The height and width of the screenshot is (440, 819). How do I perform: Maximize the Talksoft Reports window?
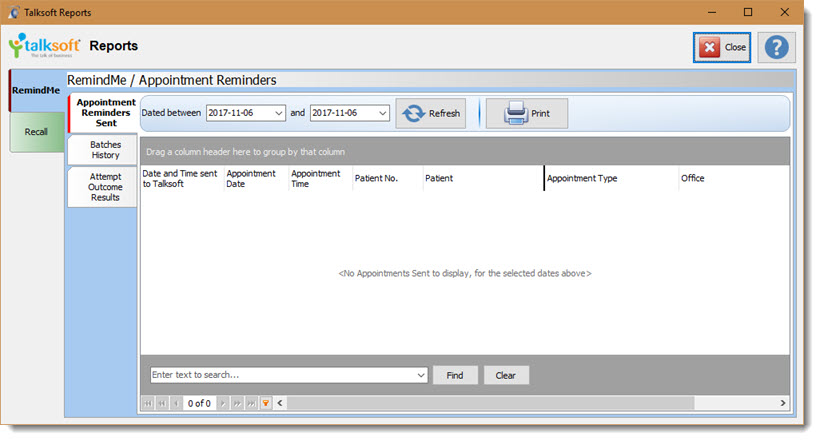pyautogui.click(x=748, y=12)
